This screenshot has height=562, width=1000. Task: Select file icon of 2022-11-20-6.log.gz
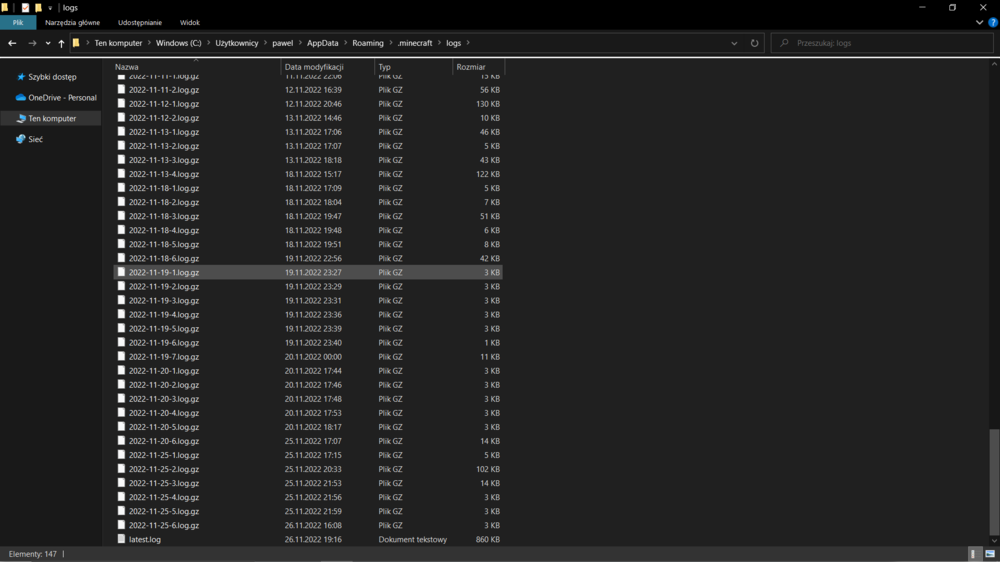coord(121,441)
